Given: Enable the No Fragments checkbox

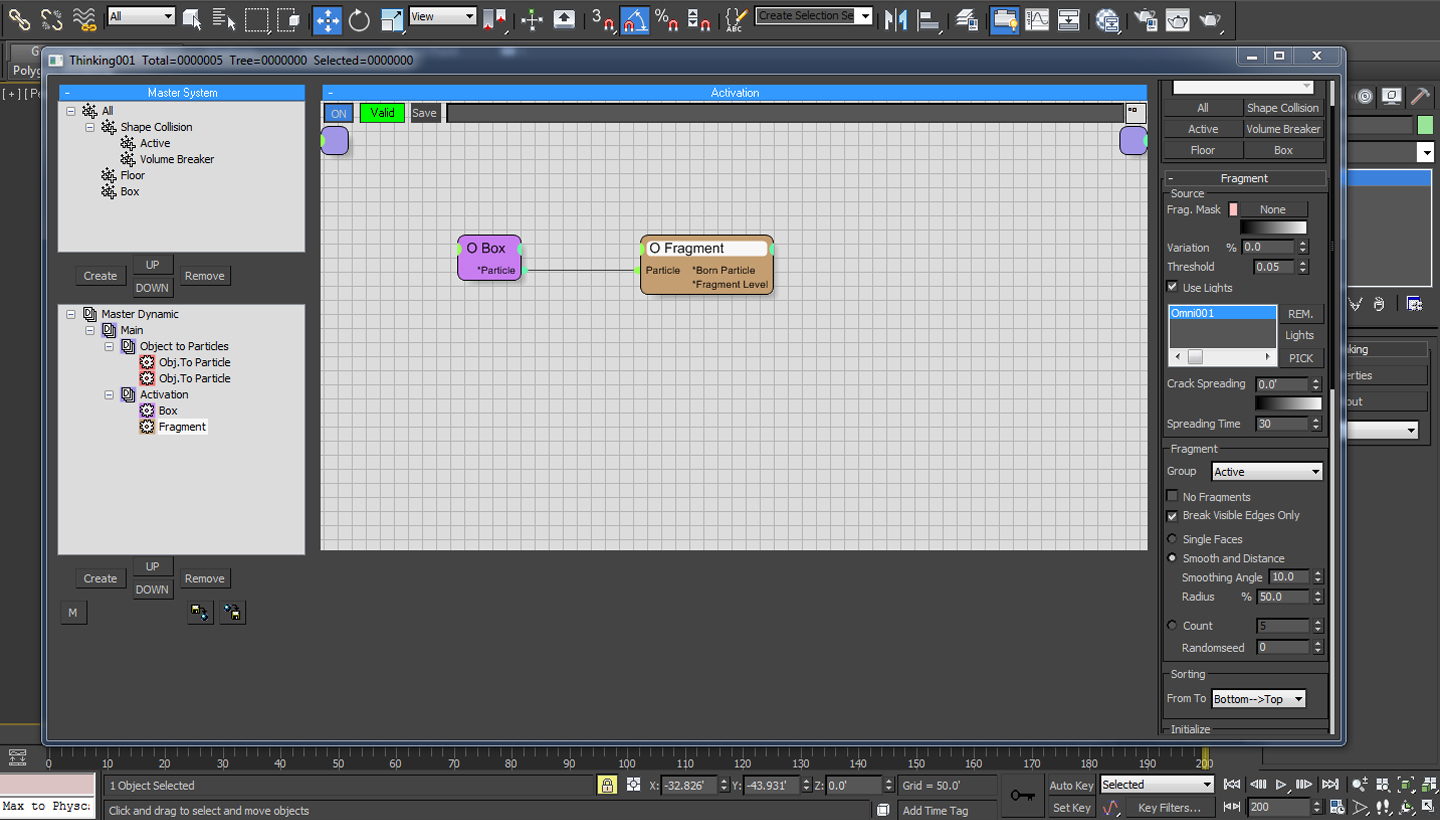Looking at the screenshot, I should (1173, 496).
